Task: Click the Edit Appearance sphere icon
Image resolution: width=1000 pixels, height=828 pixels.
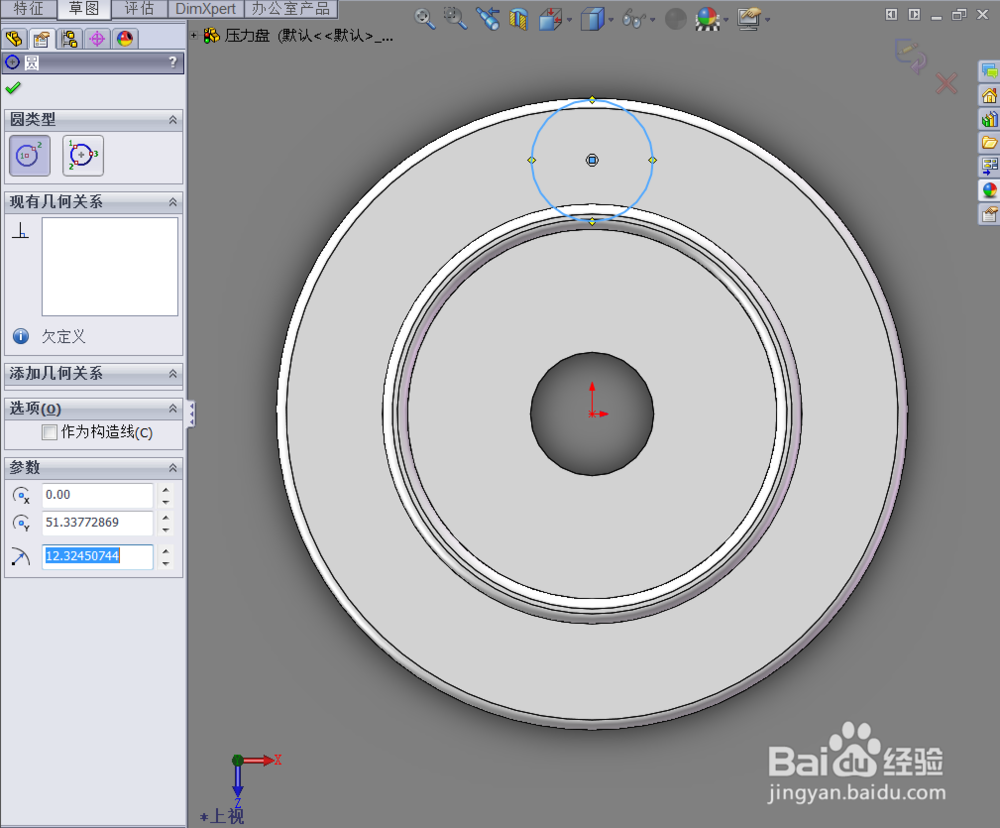Action: (x=675, y=19)
